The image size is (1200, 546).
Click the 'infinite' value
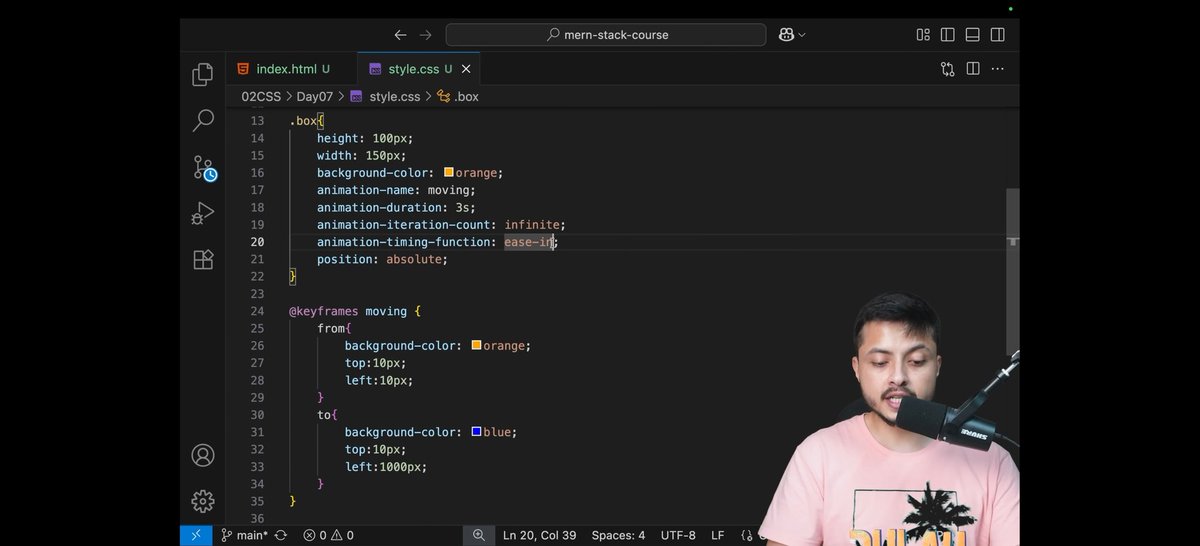click(531, 225)
